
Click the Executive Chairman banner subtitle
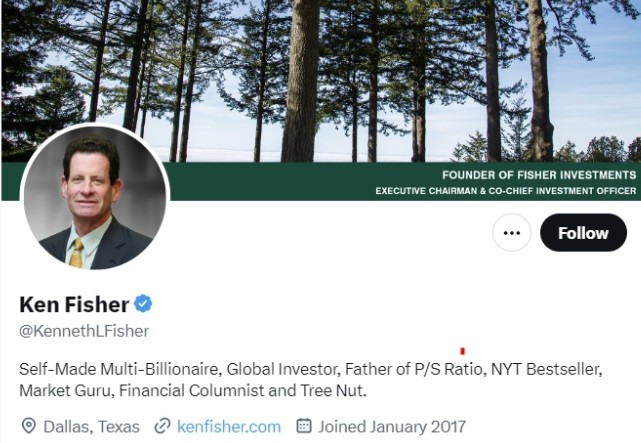pyautogui.click(x=505, y=190)
